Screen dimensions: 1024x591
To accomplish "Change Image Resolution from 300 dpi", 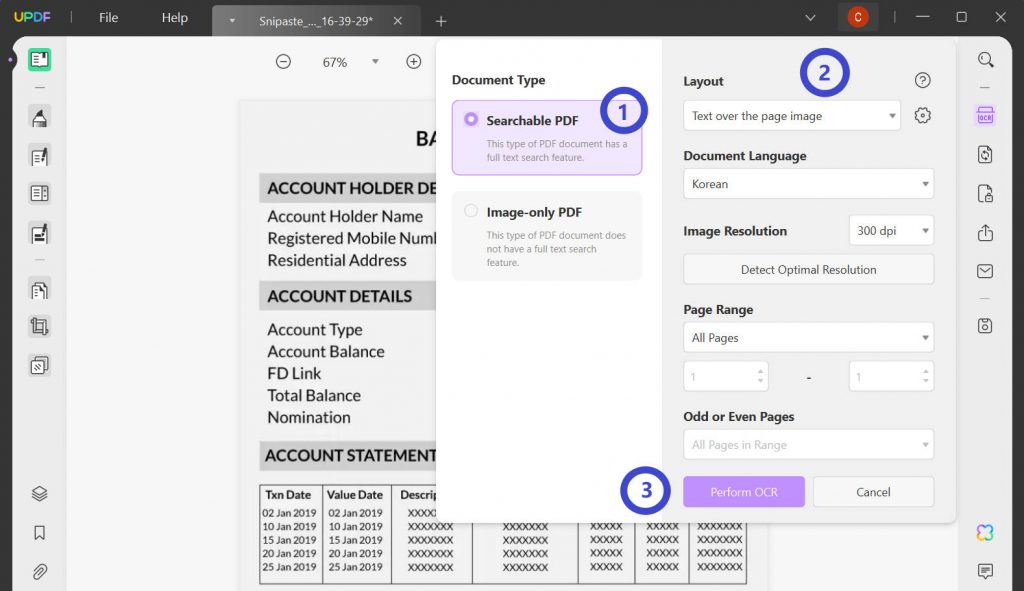I will pyautogui.click(x=891, y=230).
